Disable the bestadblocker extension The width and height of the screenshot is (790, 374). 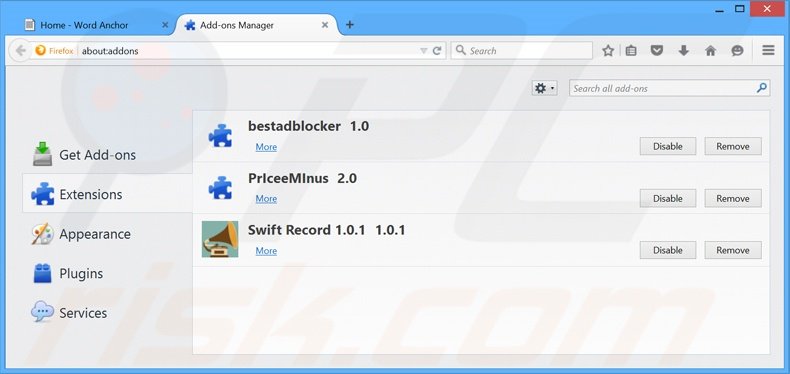668,146
